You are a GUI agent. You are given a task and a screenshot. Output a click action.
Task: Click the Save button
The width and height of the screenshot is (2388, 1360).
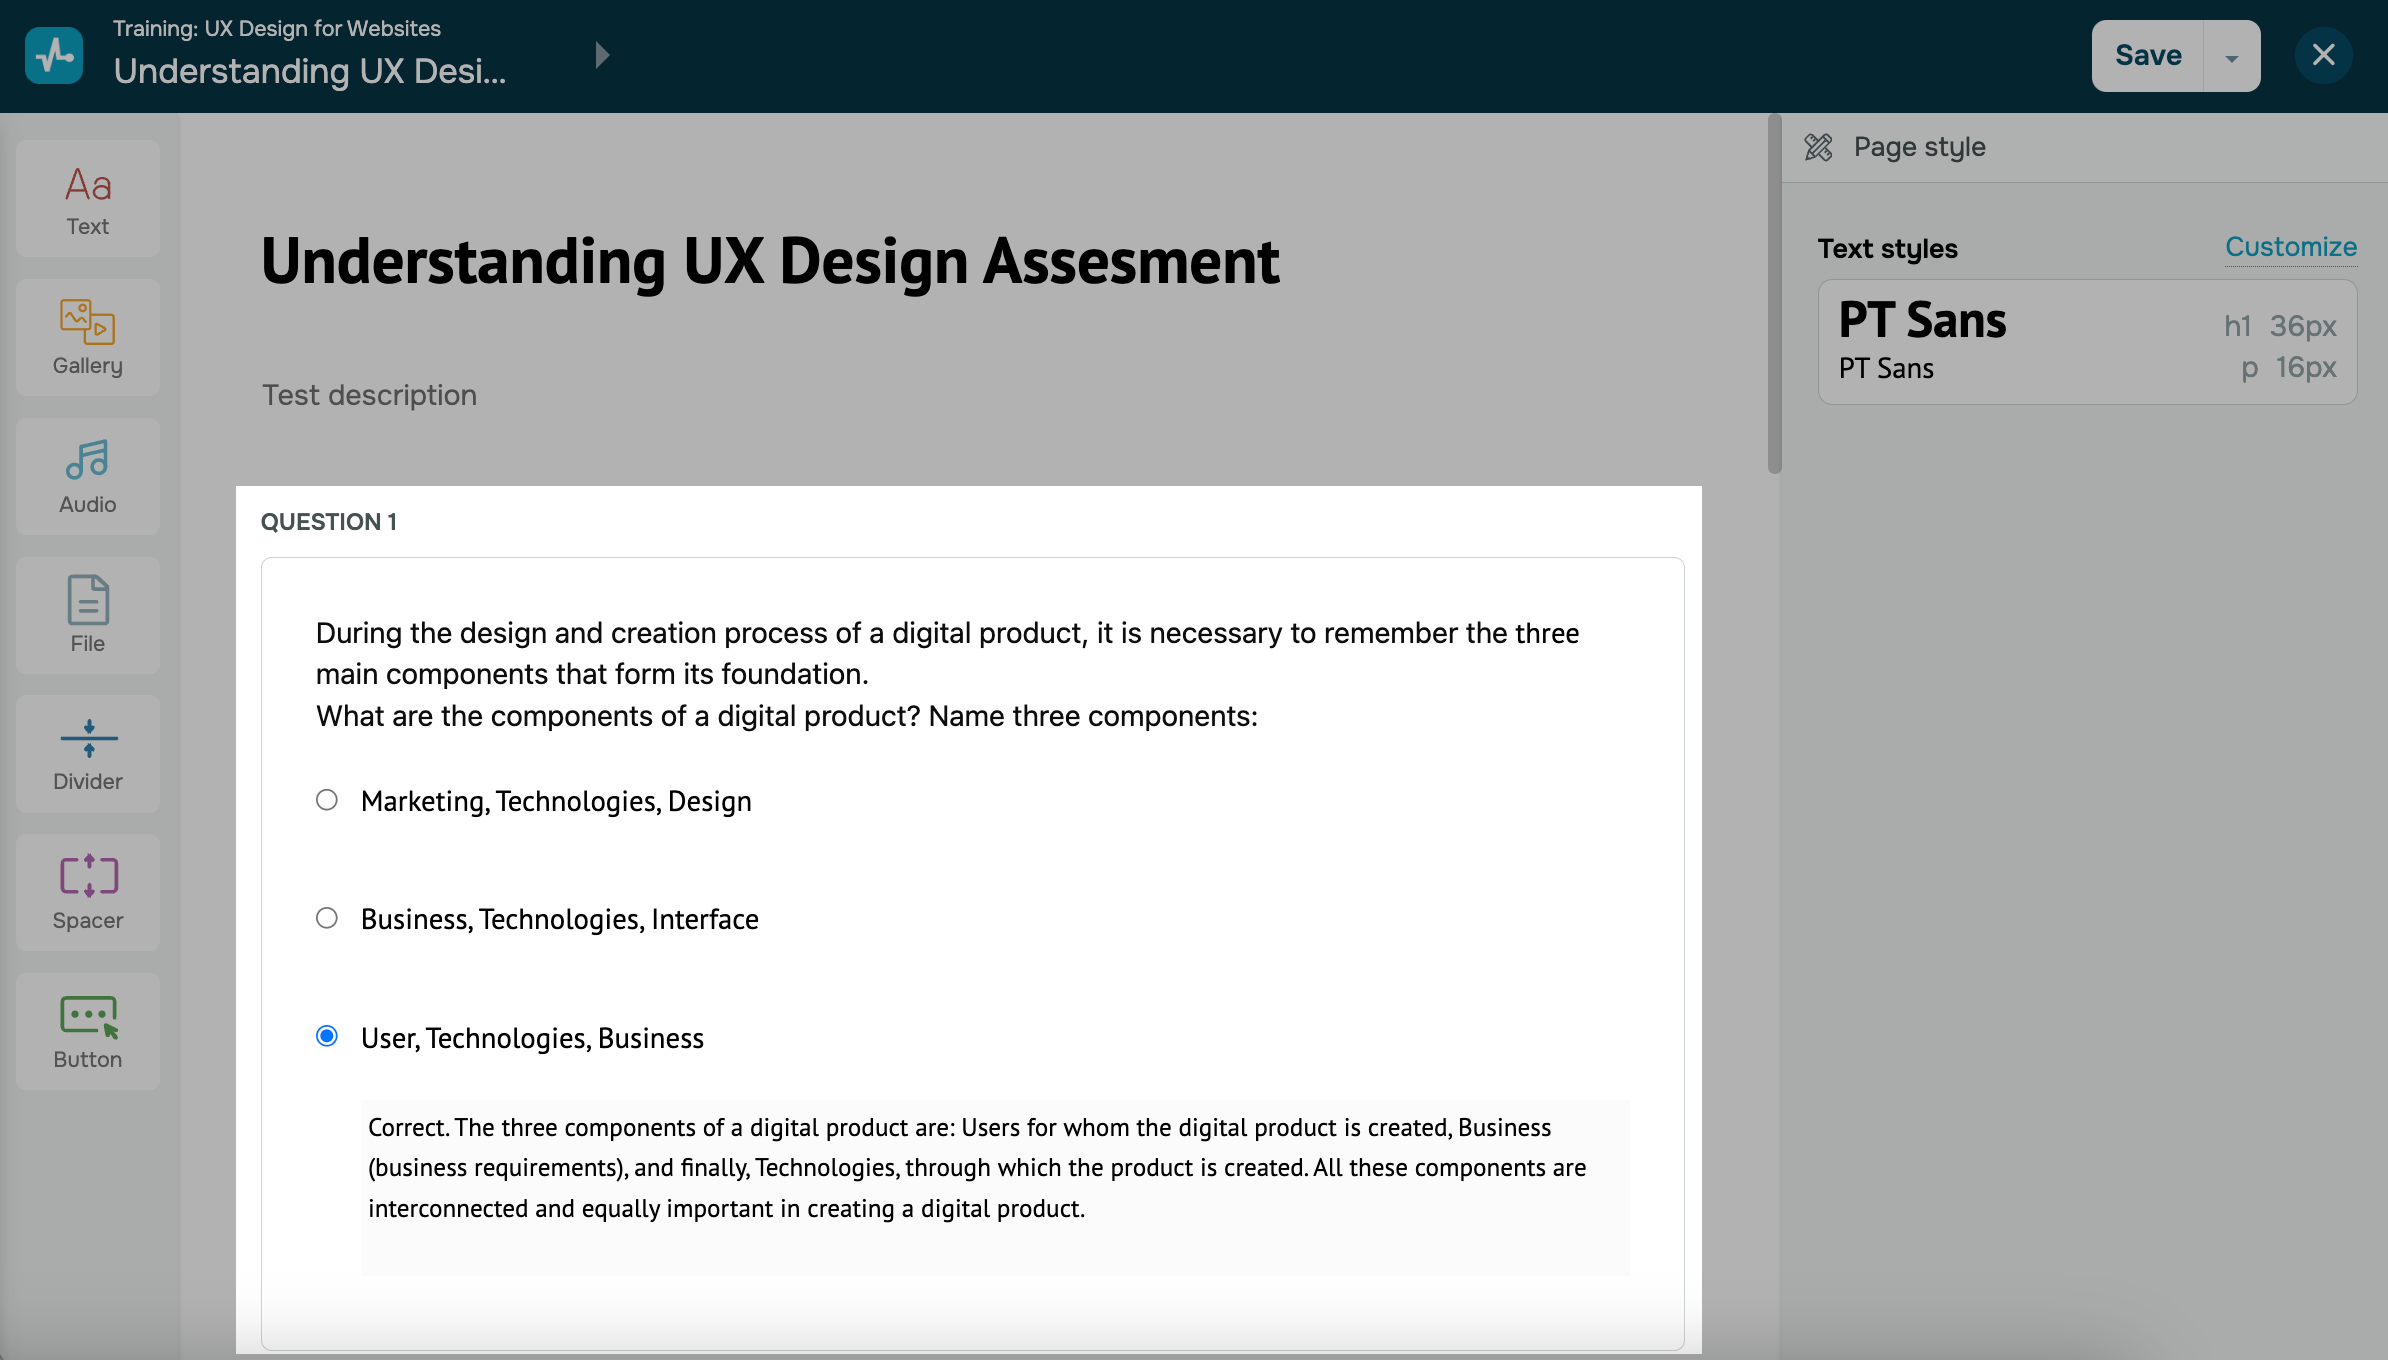tap(2148, 56)
